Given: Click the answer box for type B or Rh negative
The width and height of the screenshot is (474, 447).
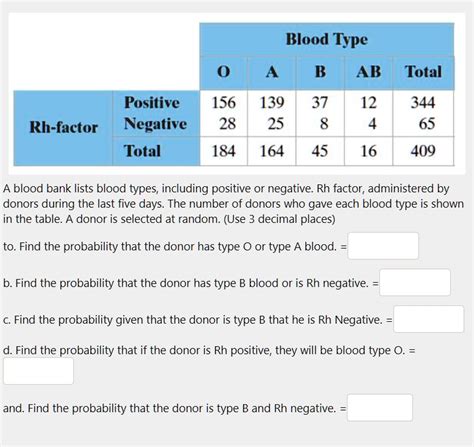Looking at the screenshot, I should click(x=415, y=283).
